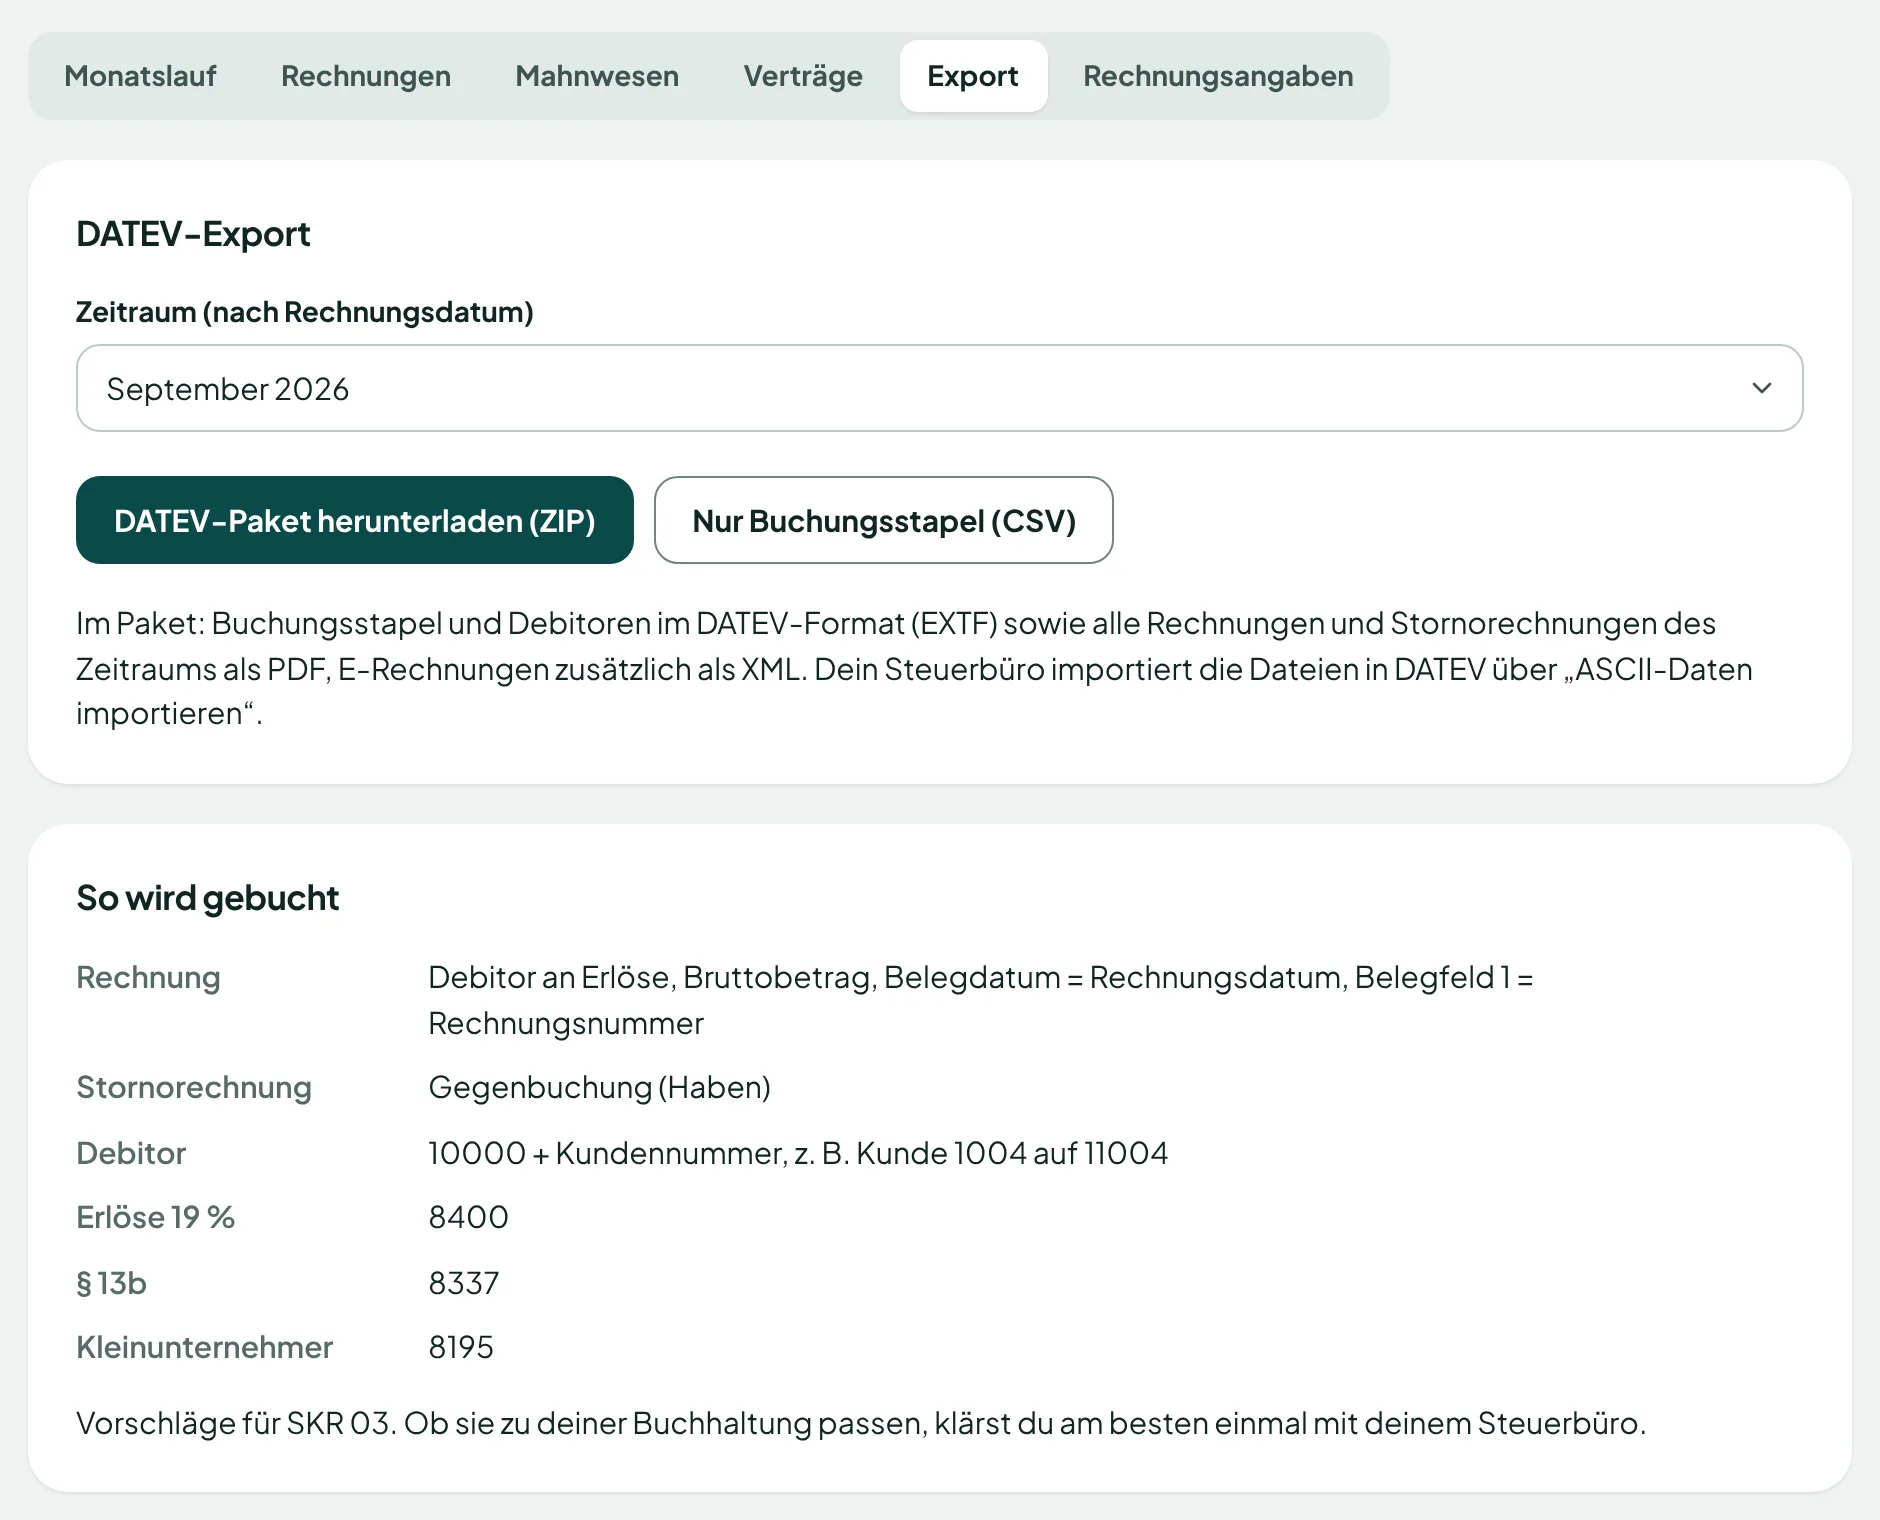Download the DATEV-Paket as ZIP
1880x1520 pixels.
355,520
